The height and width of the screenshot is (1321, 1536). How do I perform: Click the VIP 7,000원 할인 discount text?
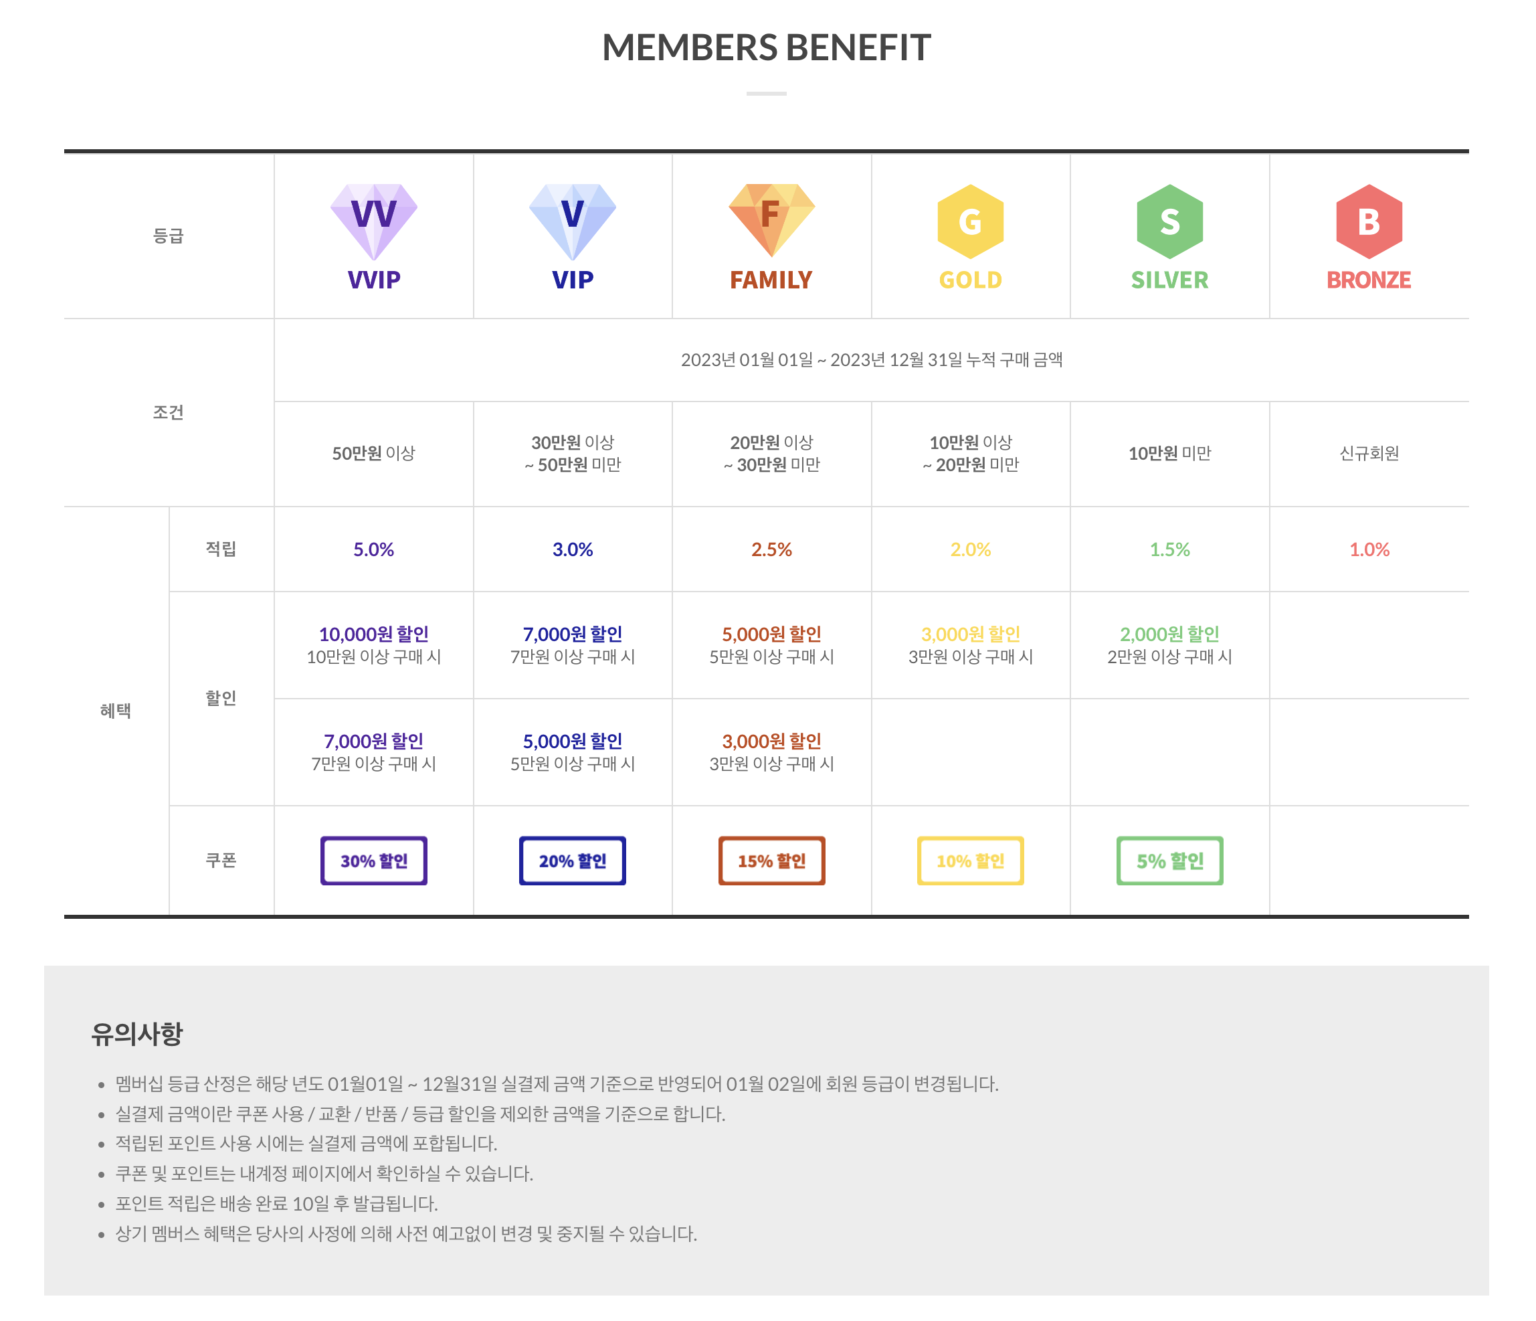573,634
